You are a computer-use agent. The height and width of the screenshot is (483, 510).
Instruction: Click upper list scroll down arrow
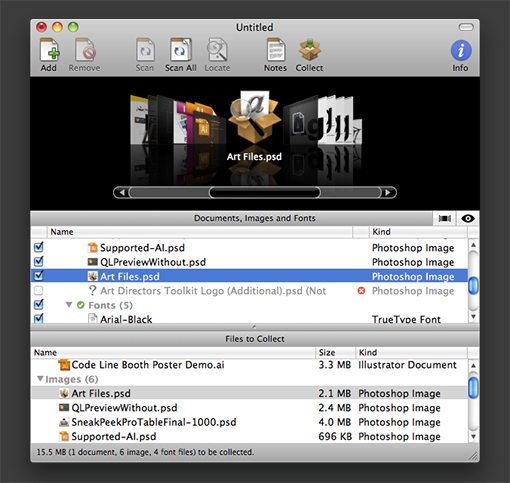(x=473, y=316)
